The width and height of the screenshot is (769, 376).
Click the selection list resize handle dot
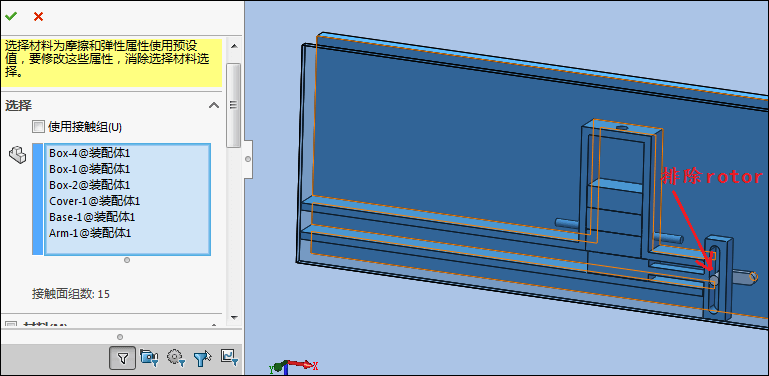coord(127,260)
